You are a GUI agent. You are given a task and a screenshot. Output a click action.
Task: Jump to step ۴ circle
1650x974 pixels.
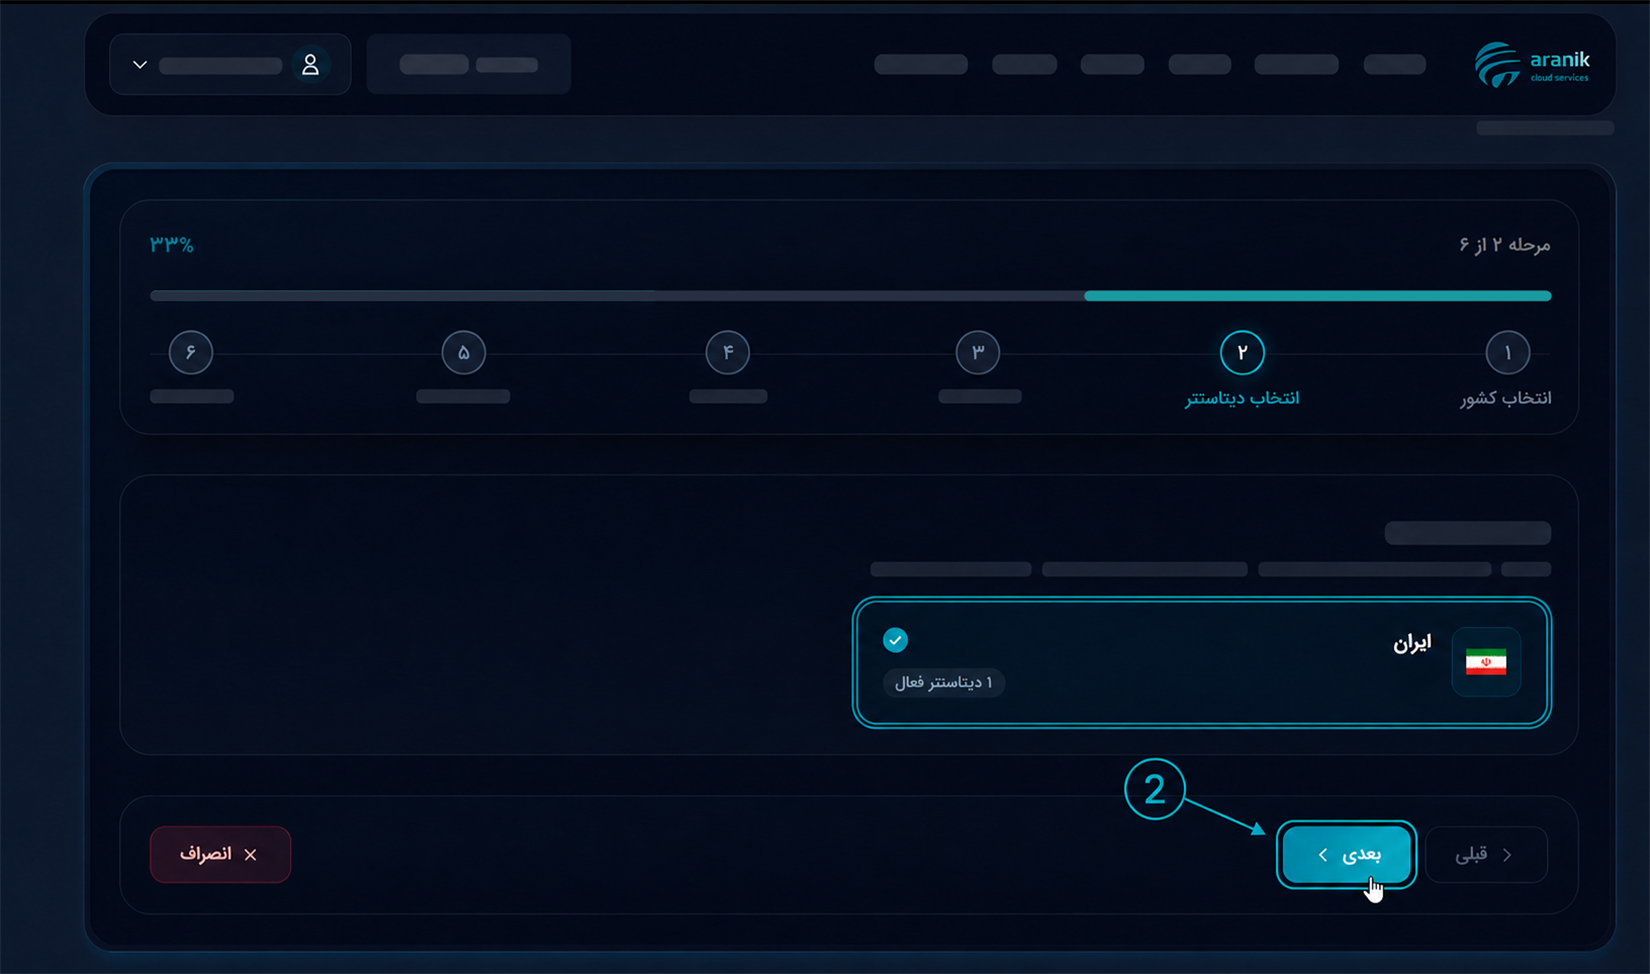pos(727,352)
